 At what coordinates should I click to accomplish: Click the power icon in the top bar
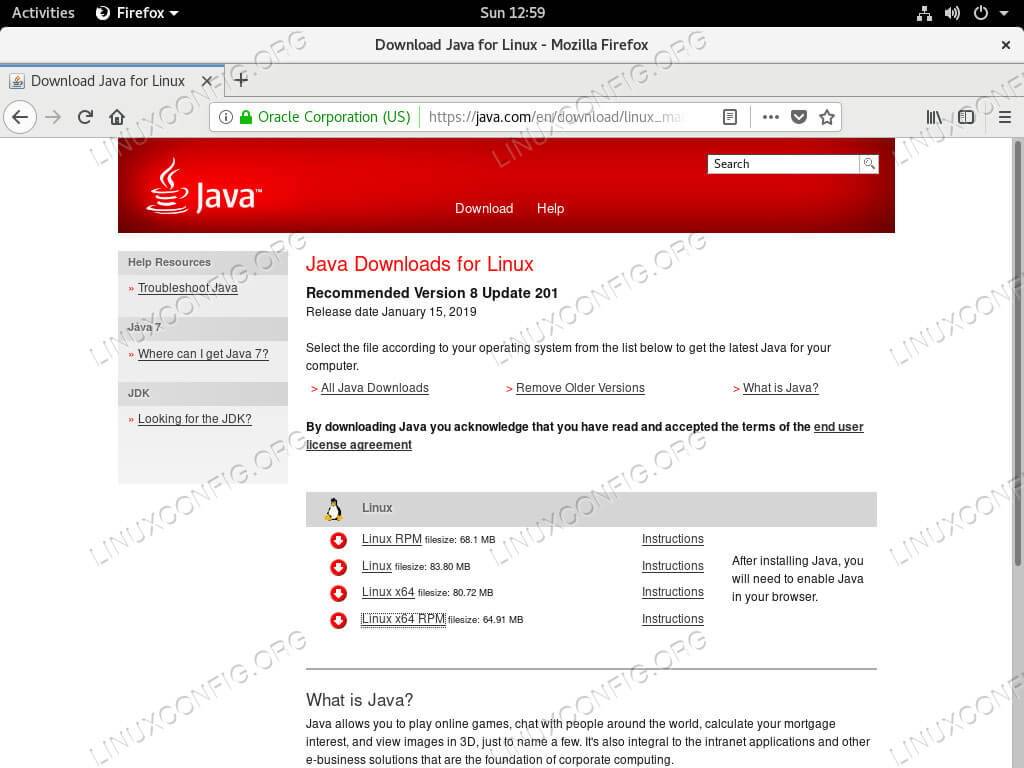[x=981, y=13]
